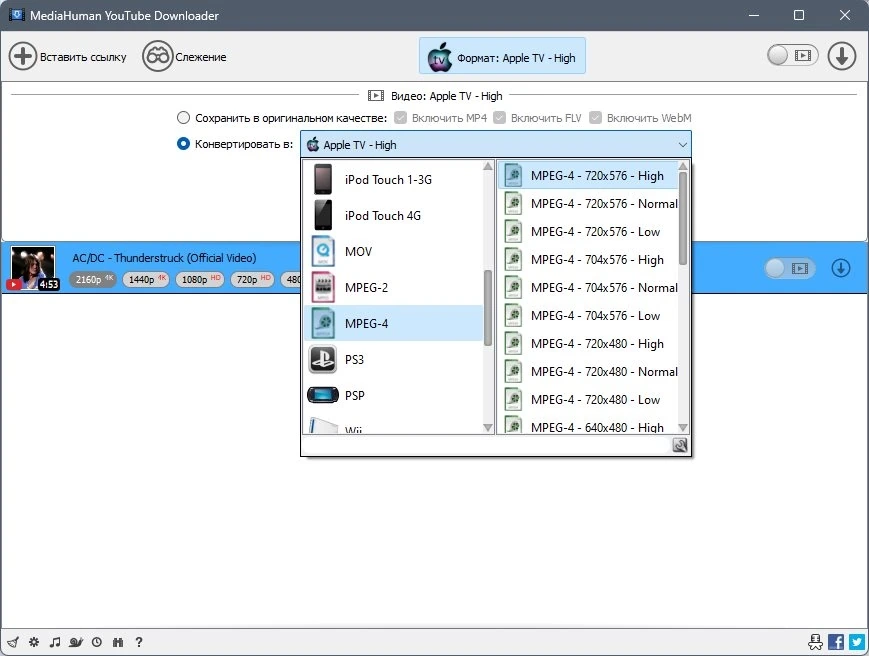Toggle the video mode switch in top toolbar

tap(793, 55)
